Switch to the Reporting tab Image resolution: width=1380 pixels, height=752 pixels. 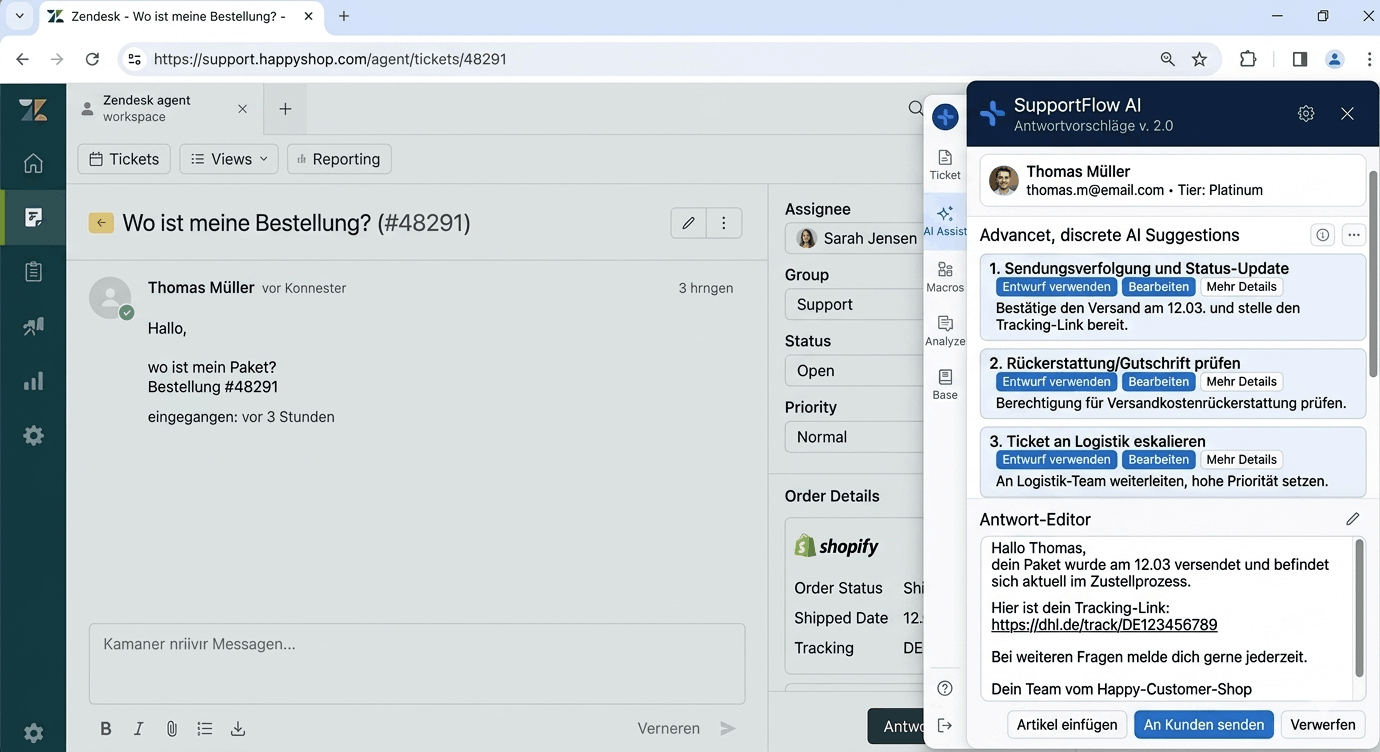[339, 159]
